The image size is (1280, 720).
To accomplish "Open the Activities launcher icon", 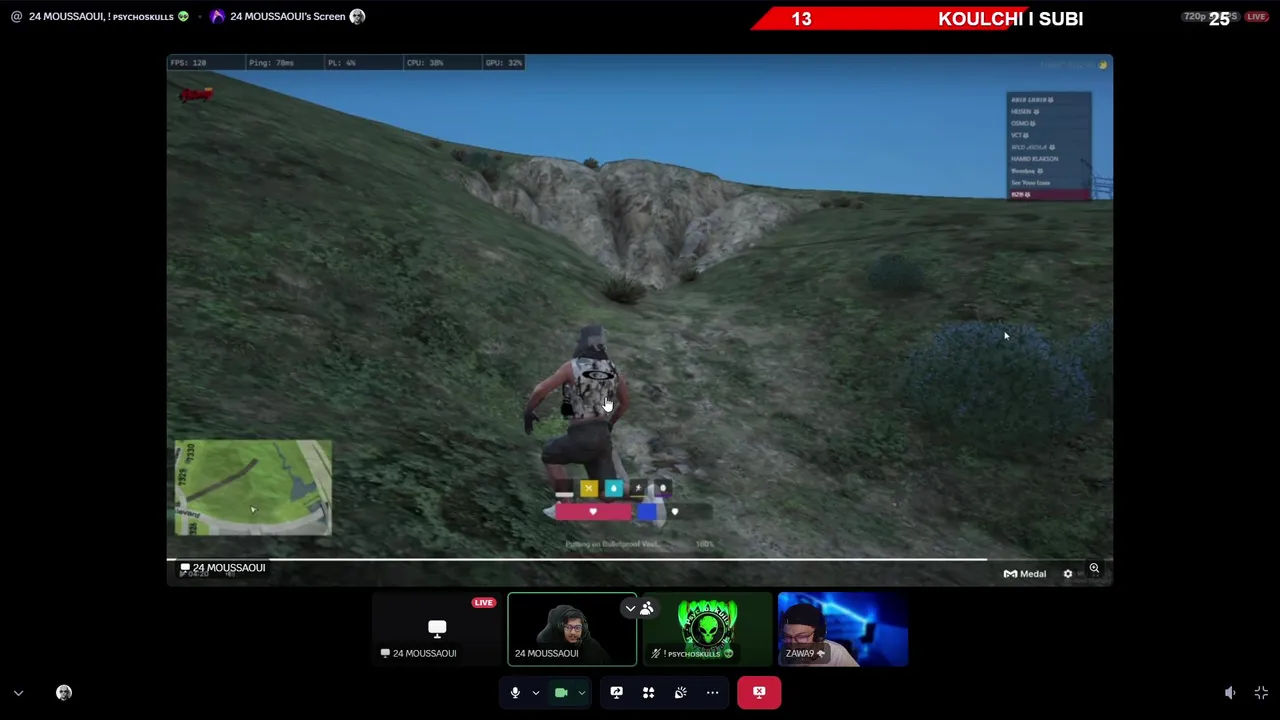I will pos(648,692).
